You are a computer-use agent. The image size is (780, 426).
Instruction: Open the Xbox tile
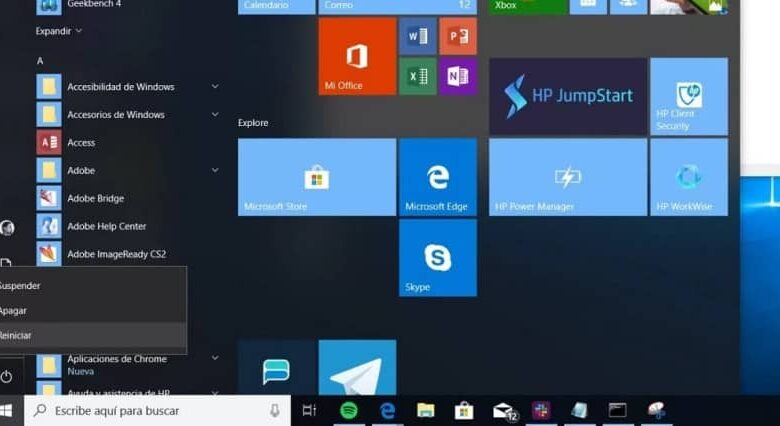pos(528,7)
